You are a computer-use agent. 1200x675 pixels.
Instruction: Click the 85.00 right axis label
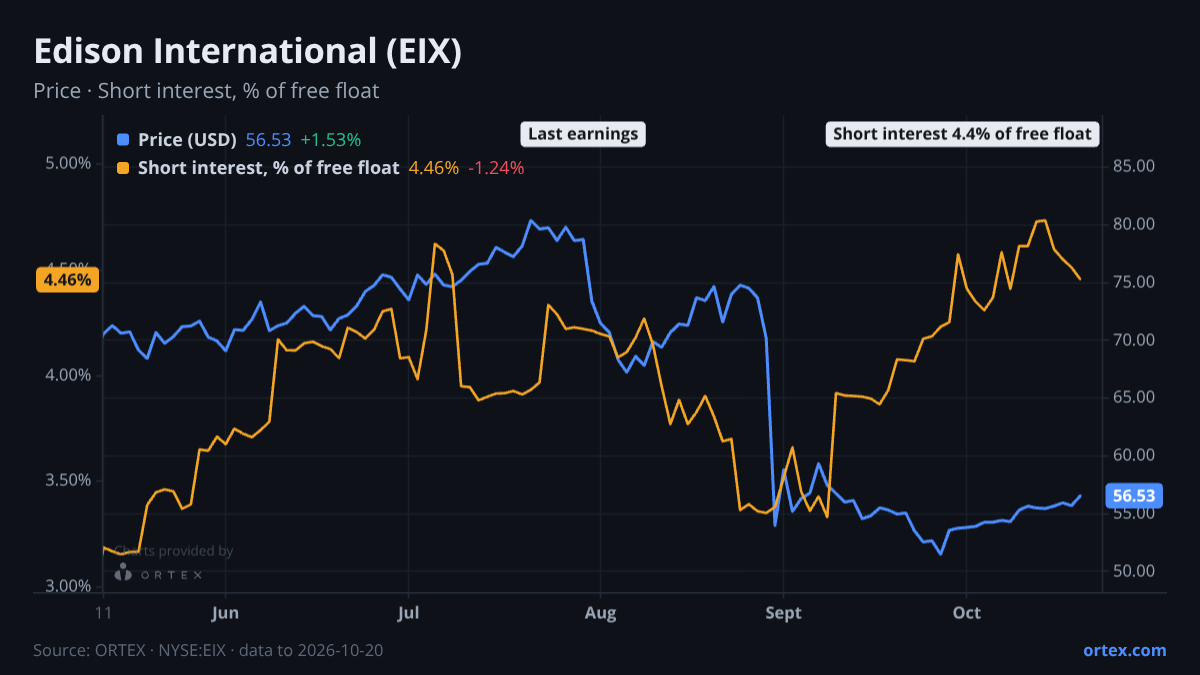[x=1134, y=166]
